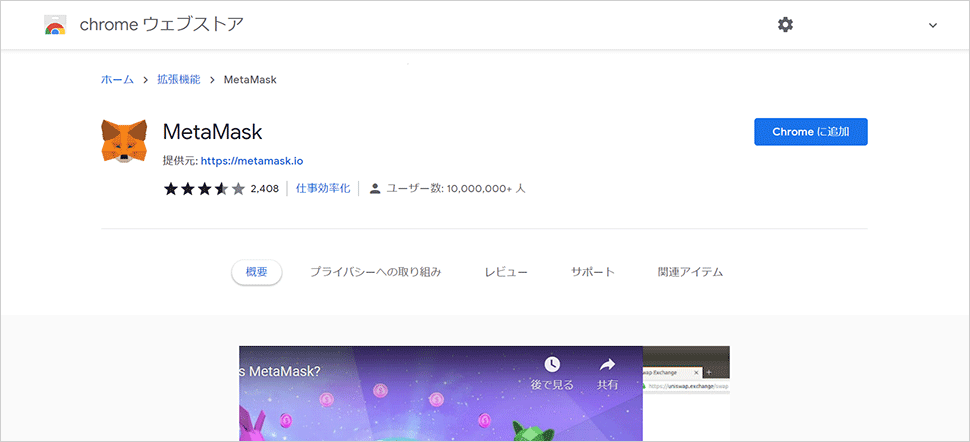Expand the account dropdown chevron at top right
970x442 pixels.
[933, 25]
